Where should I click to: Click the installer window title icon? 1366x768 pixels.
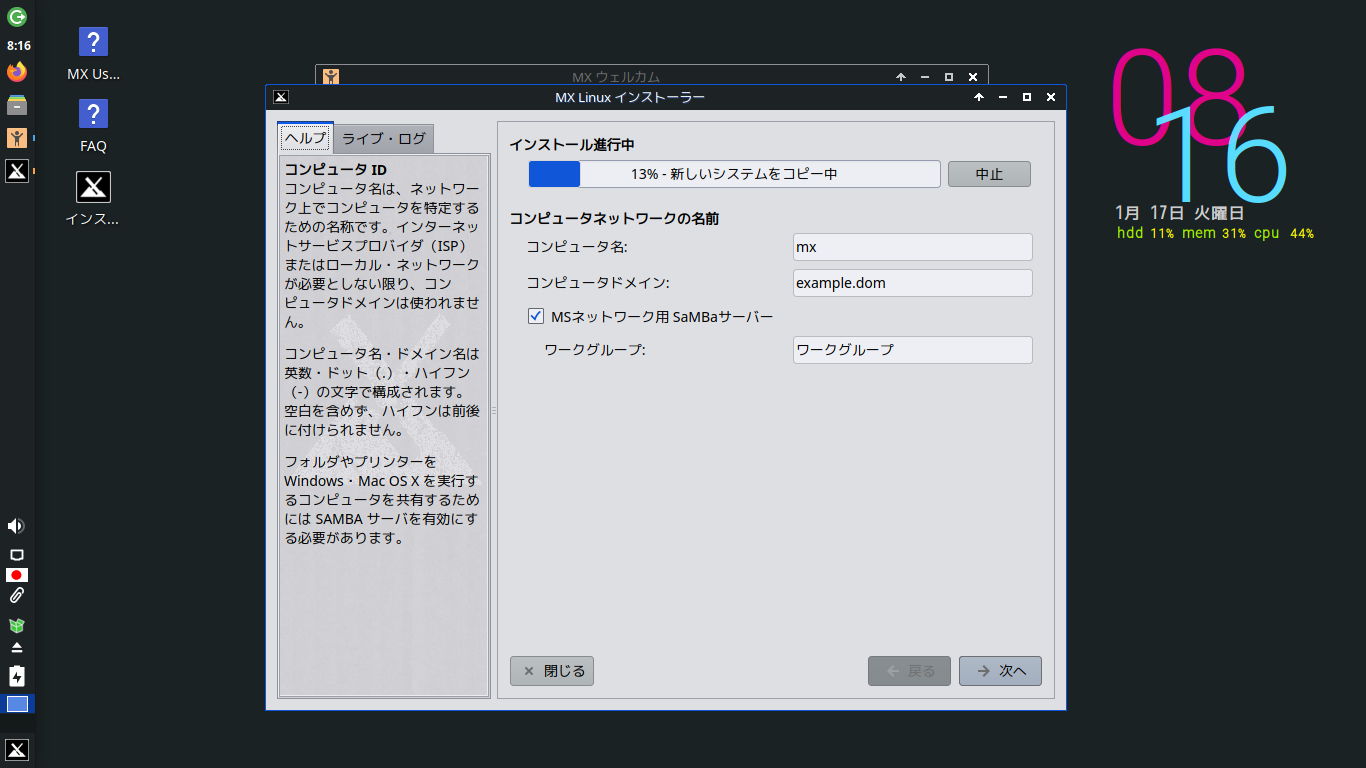(x=281, y=97)
